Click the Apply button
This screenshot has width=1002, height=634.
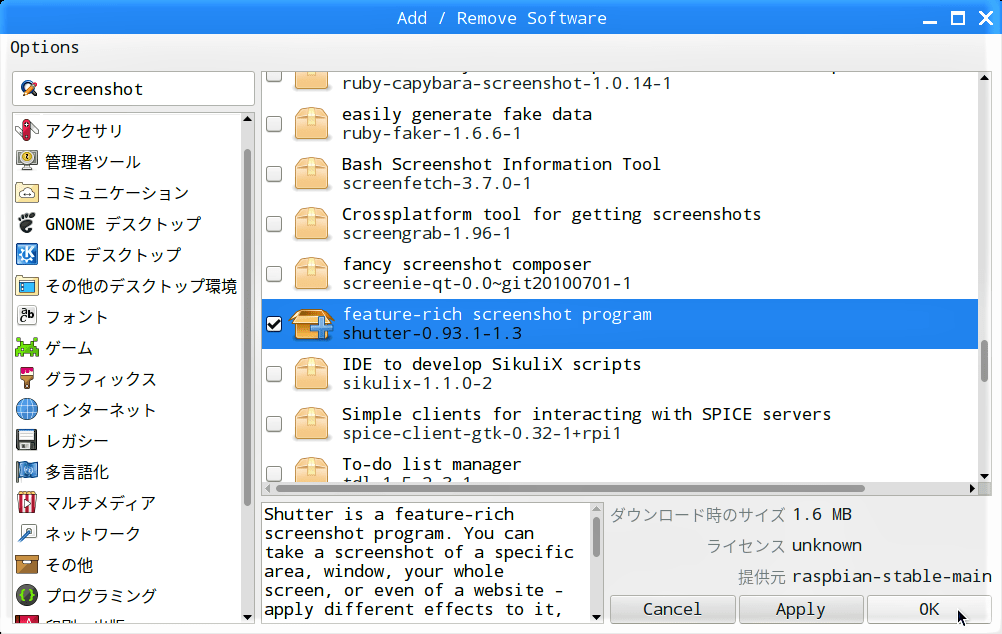[801, 609]
